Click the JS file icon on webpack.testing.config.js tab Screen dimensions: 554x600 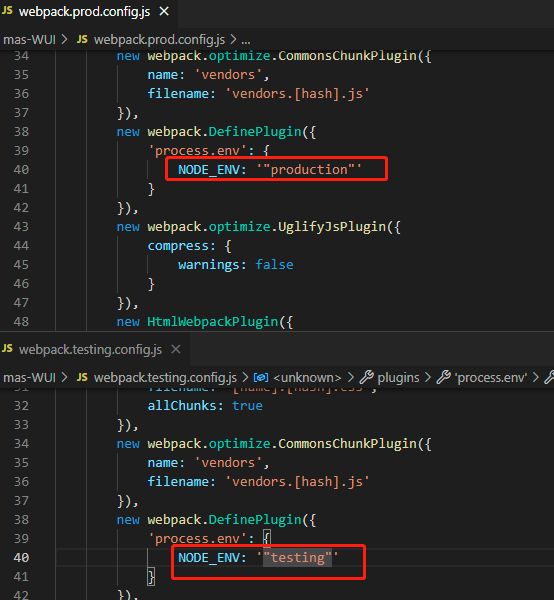(8, 349)
